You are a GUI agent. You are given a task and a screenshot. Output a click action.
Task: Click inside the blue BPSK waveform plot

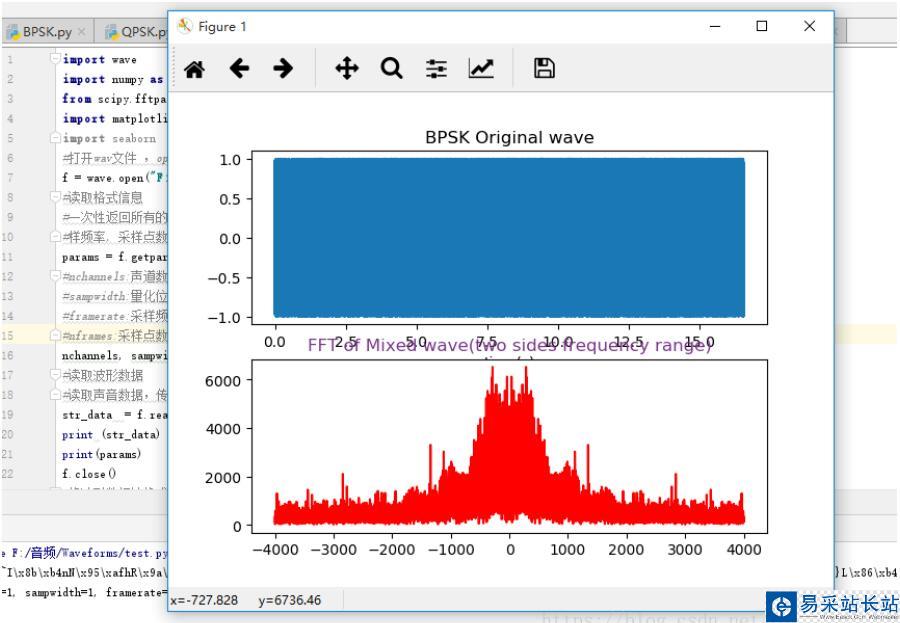[x=509, y=238]
